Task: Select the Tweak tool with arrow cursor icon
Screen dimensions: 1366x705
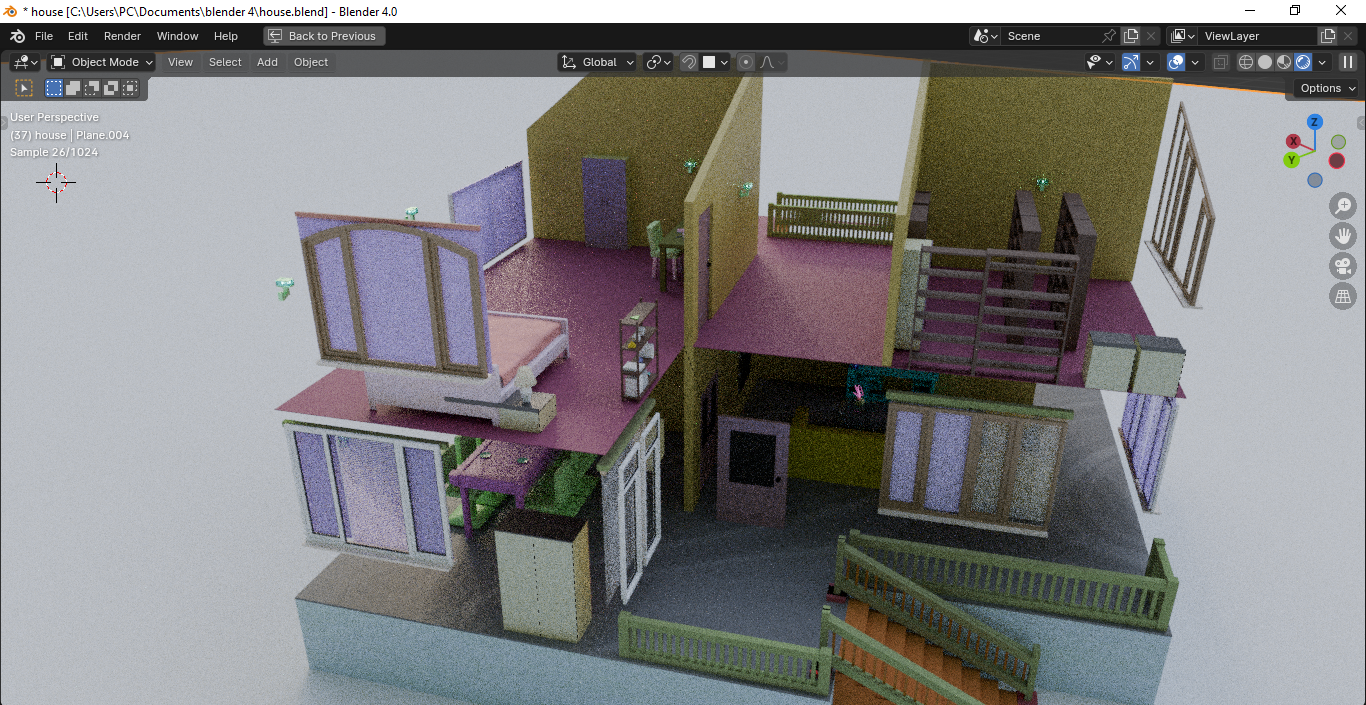Action: coord(25,88)
